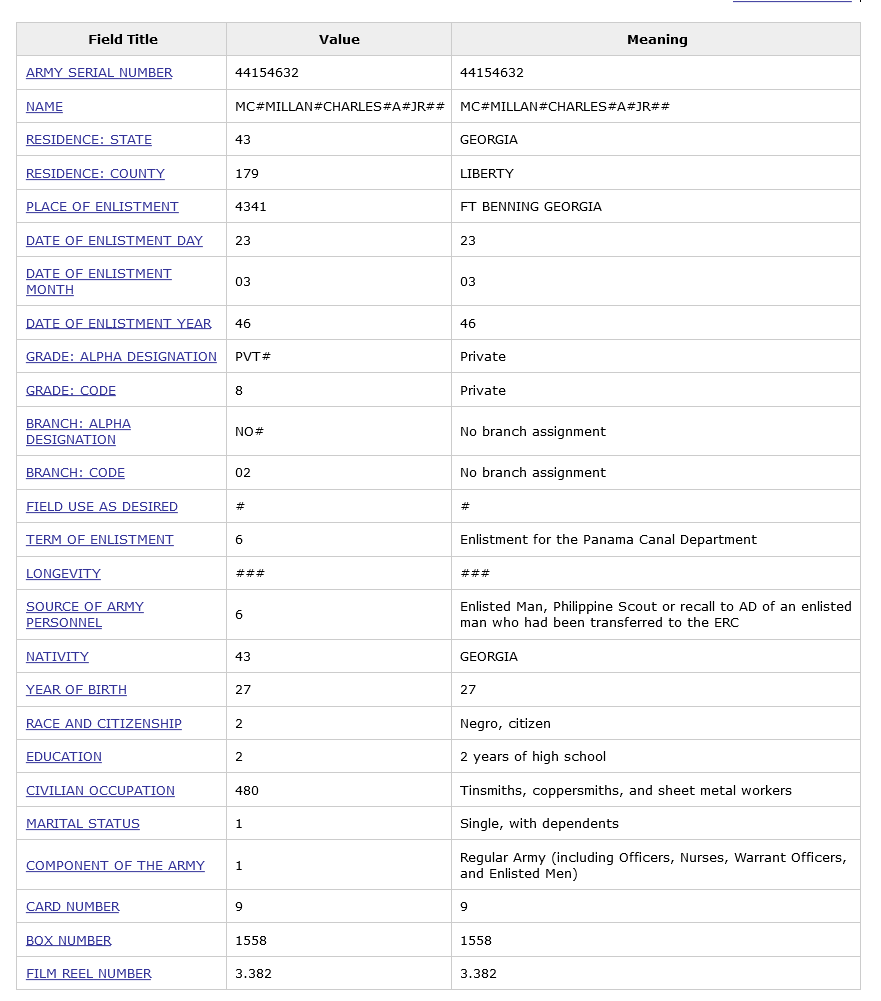Open the FILM REEL NUMBER link

click(89, 974)
